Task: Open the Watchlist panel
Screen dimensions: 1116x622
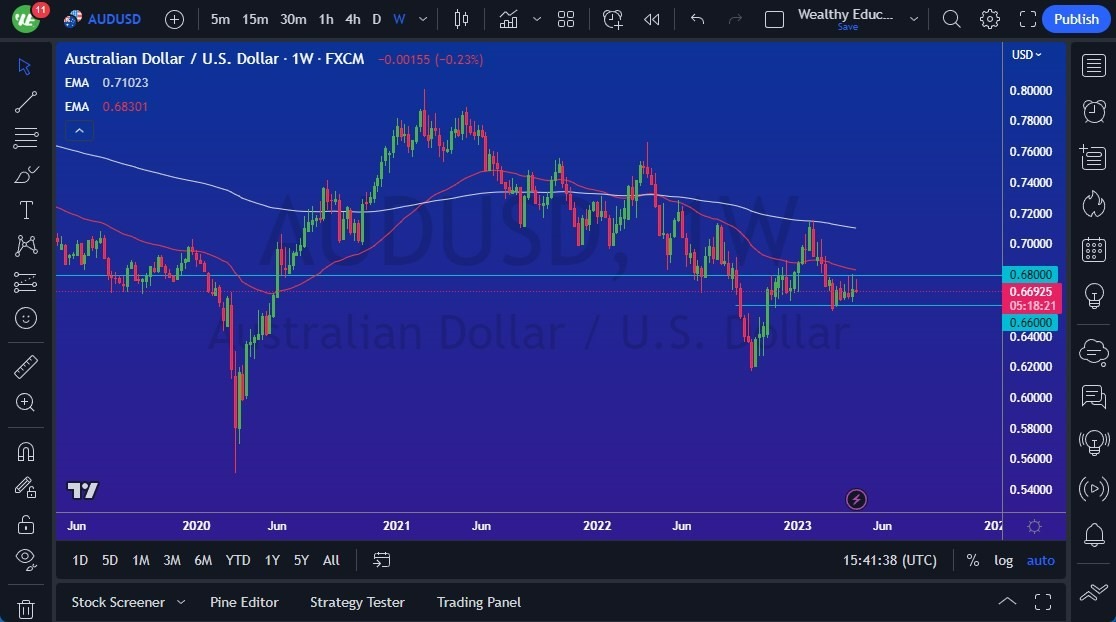Action: point(1094,65)
